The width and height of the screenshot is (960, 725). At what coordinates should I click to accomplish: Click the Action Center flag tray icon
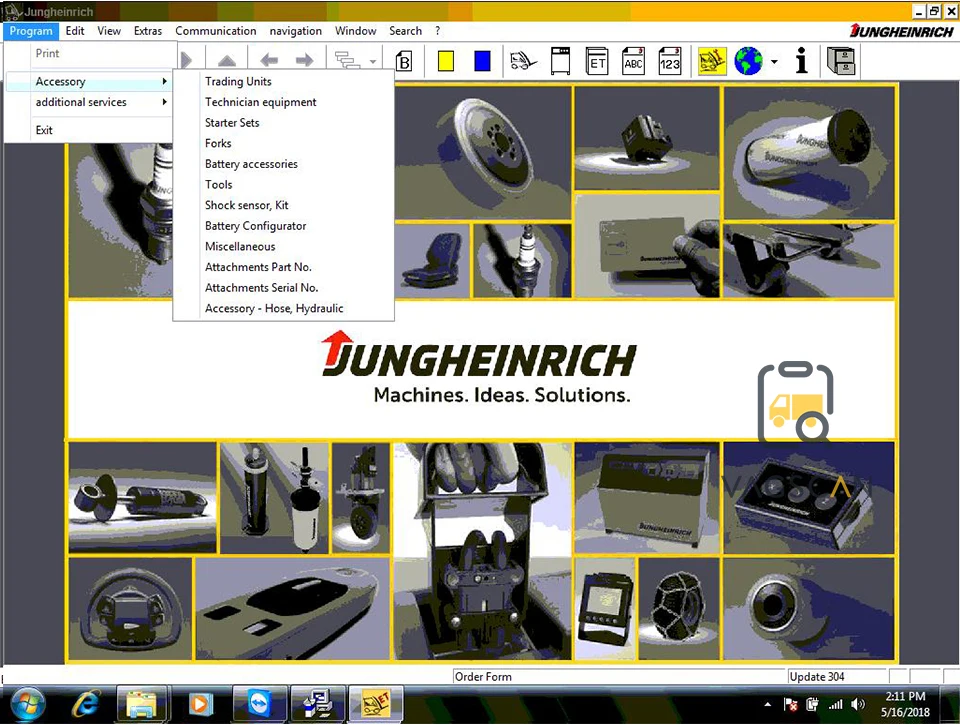coord(790,704)
